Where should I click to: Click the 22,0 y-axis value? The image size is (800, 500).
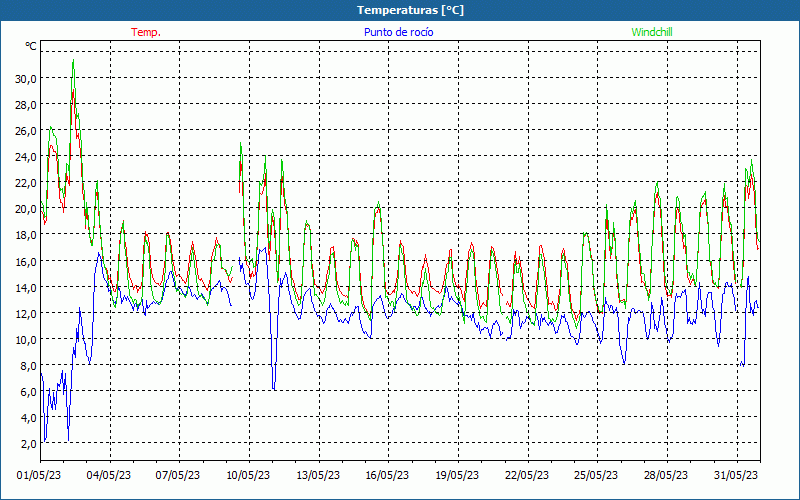coord(26,183)
